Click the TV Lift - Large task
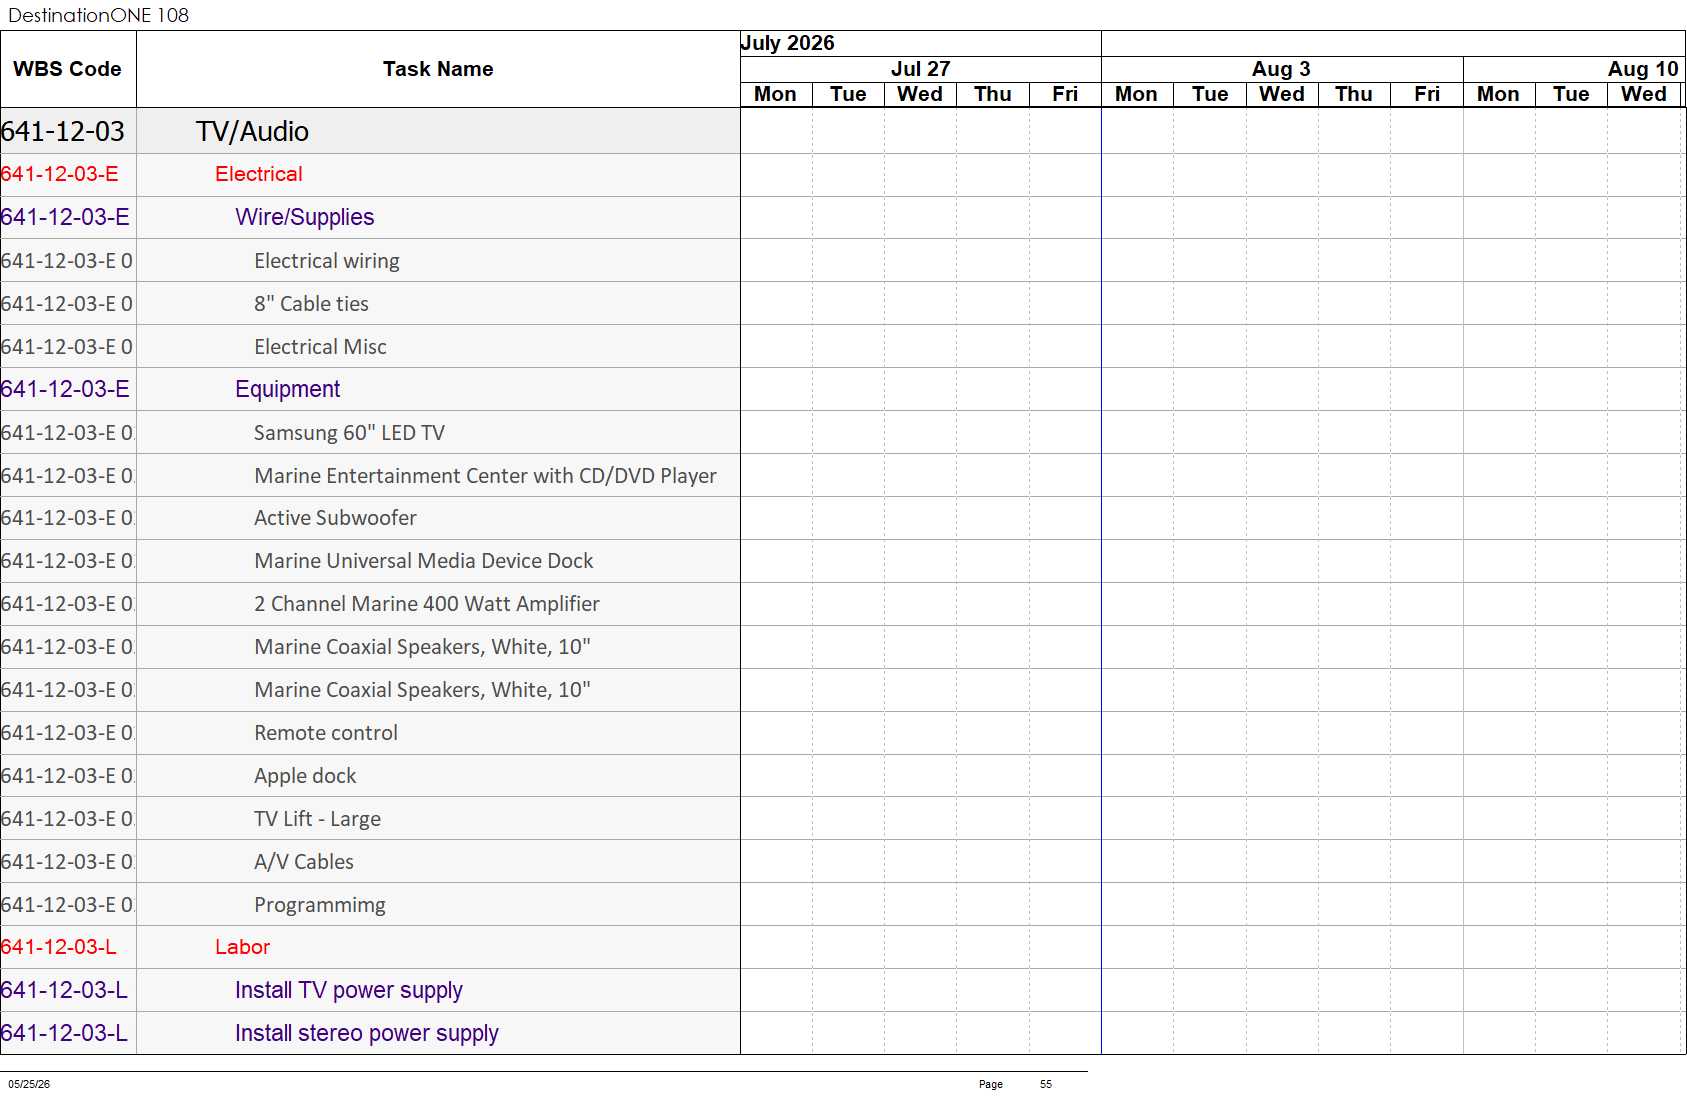This screenshot has height=1097, width=1687. pyautogui.click(x=317, y=819)
